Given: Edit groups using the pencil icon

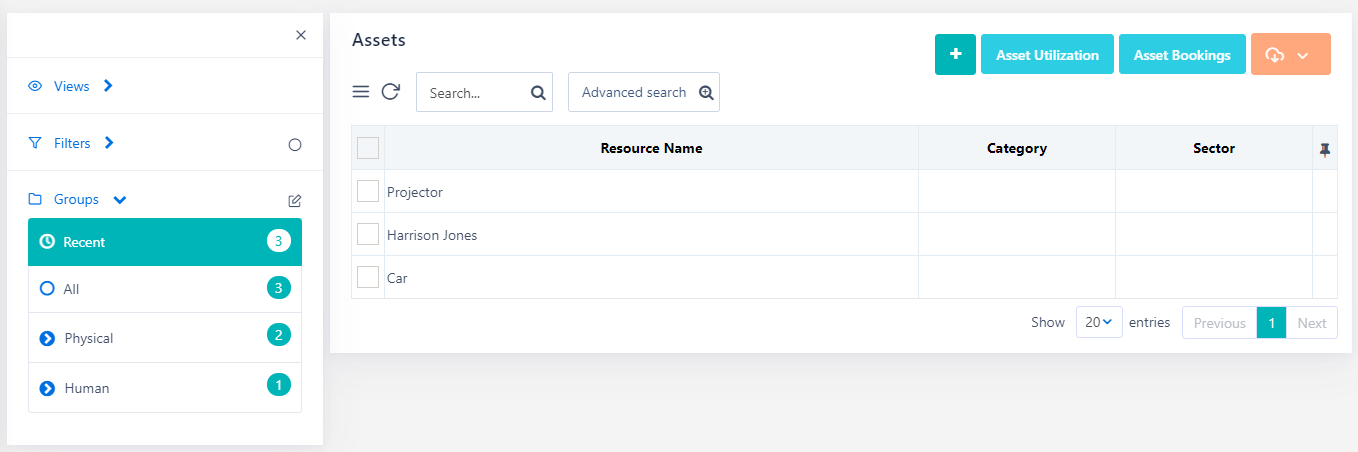Looking at the screenshot, I should [x=295, y=200].
